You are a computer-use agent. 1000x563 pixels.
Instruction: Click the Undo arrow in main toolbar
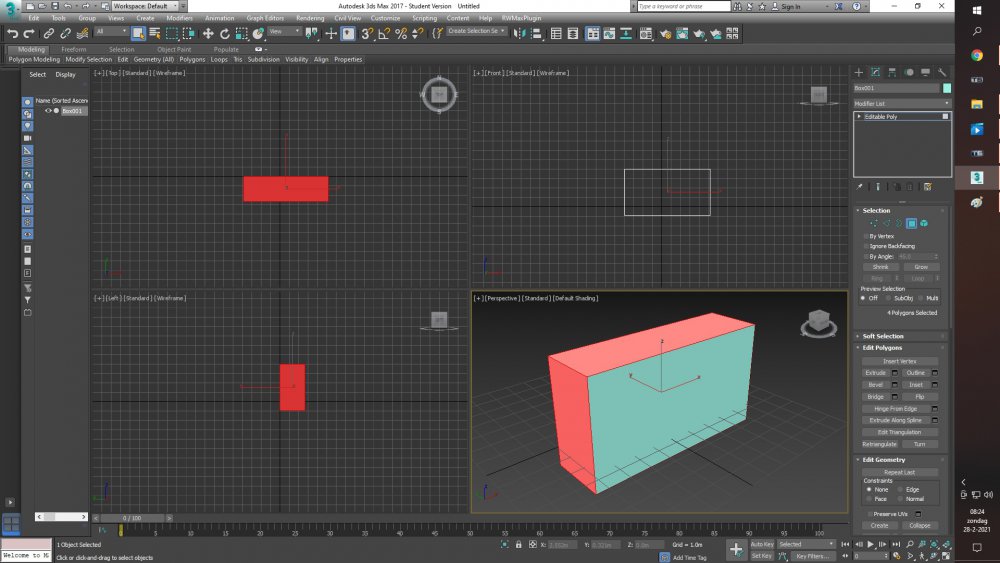(x=12, y=33)
